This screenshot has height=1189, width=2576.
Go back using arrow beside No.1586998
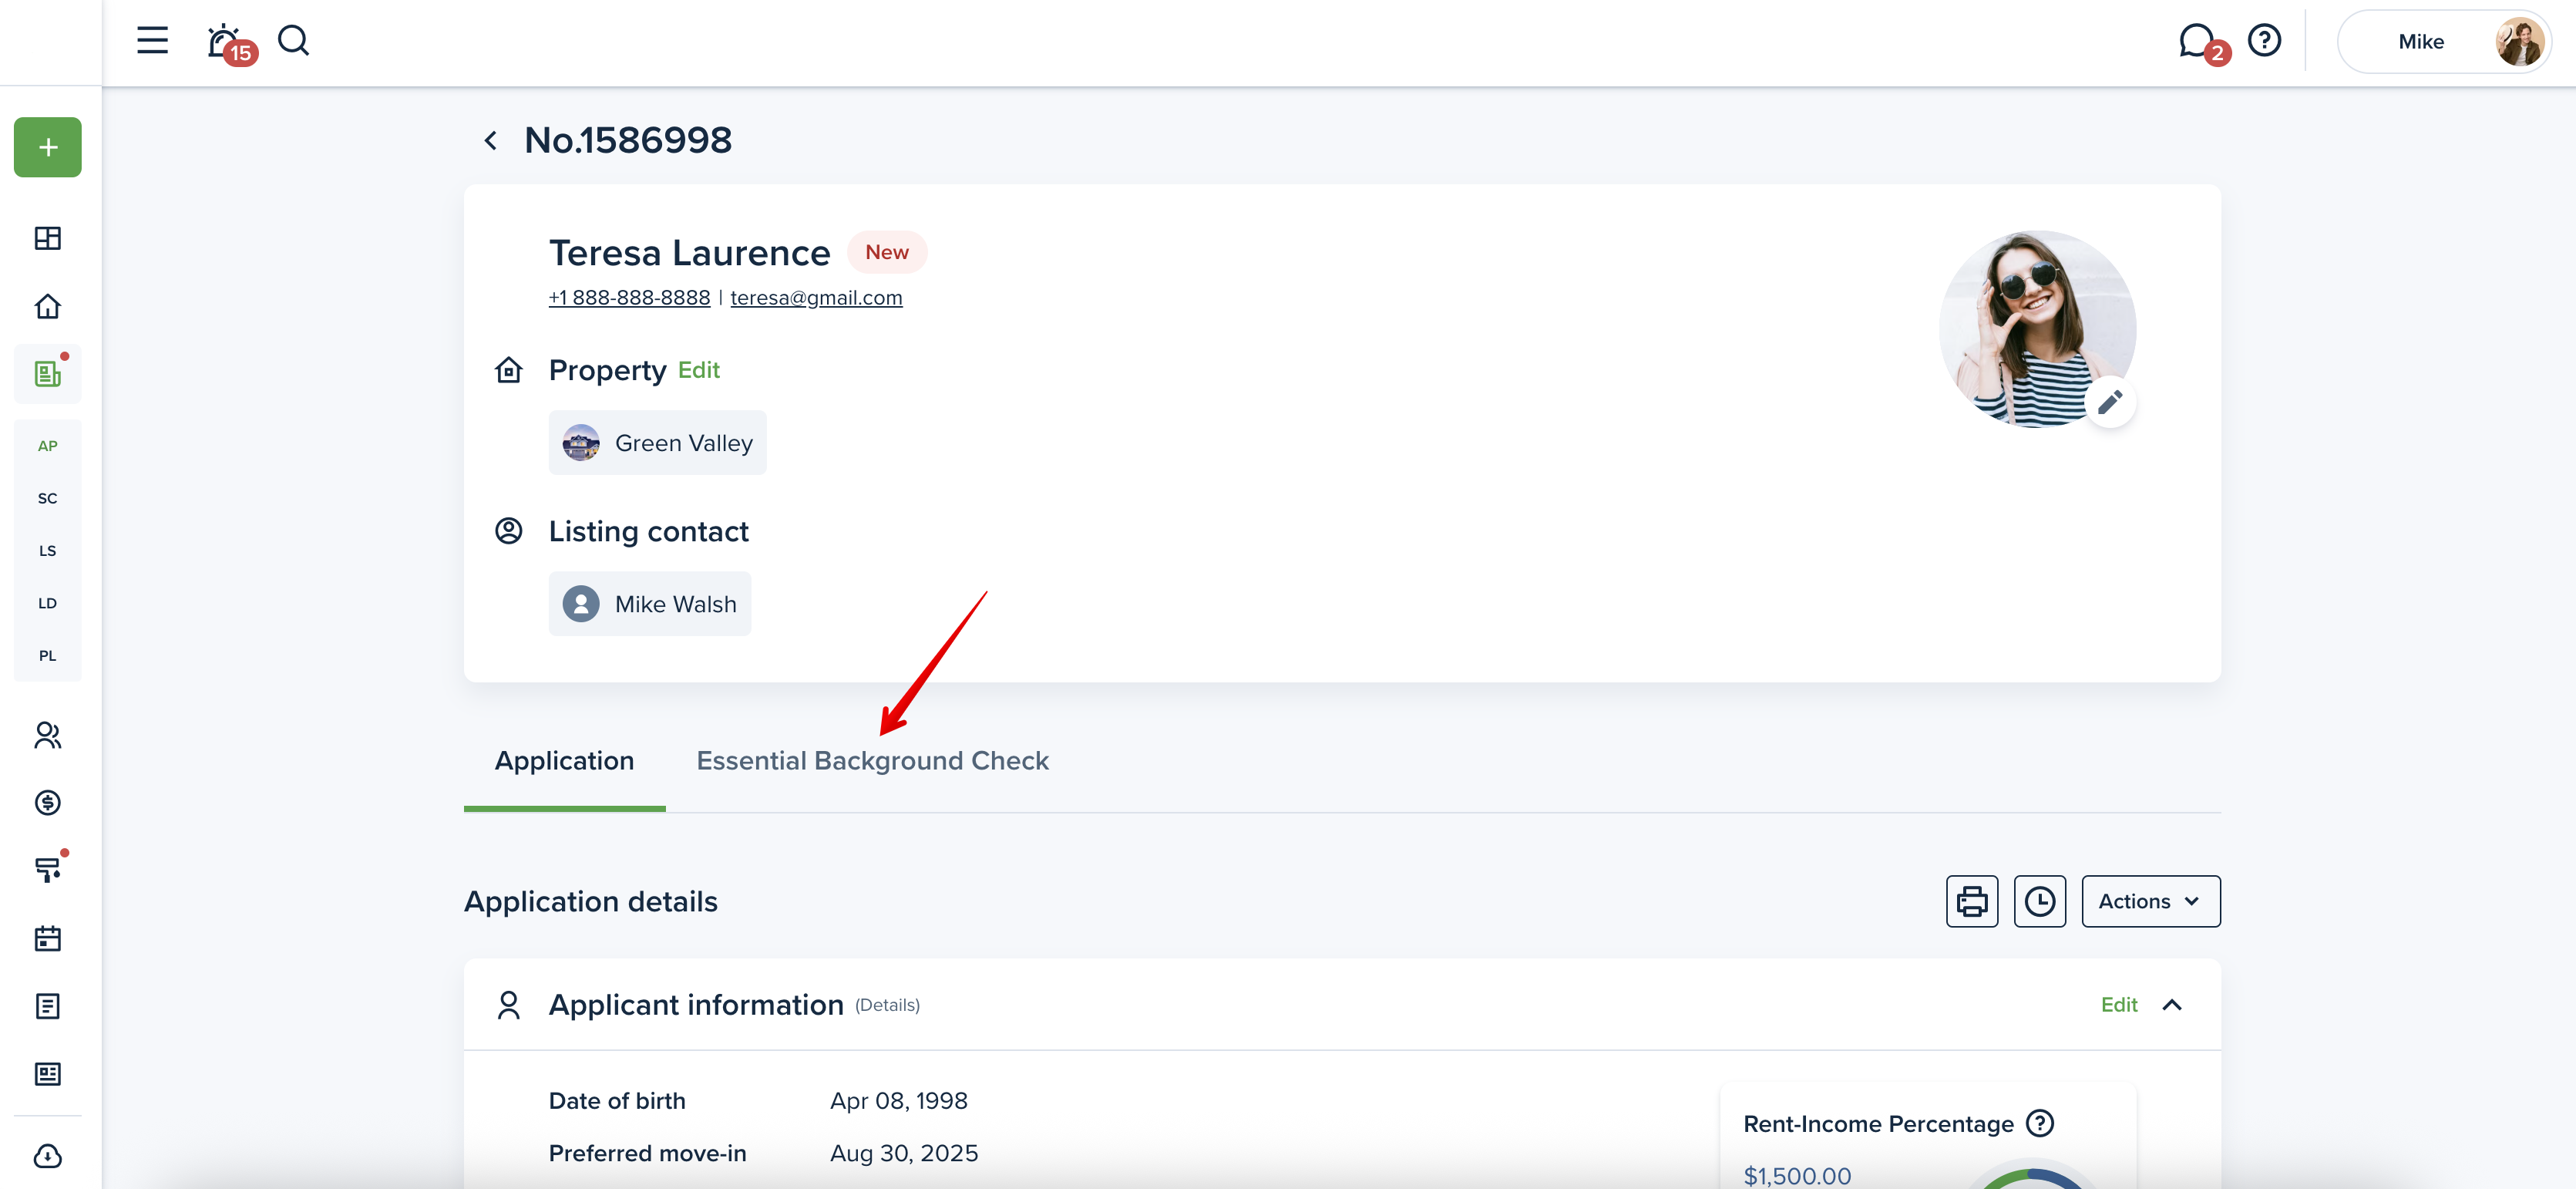(490, 141)
